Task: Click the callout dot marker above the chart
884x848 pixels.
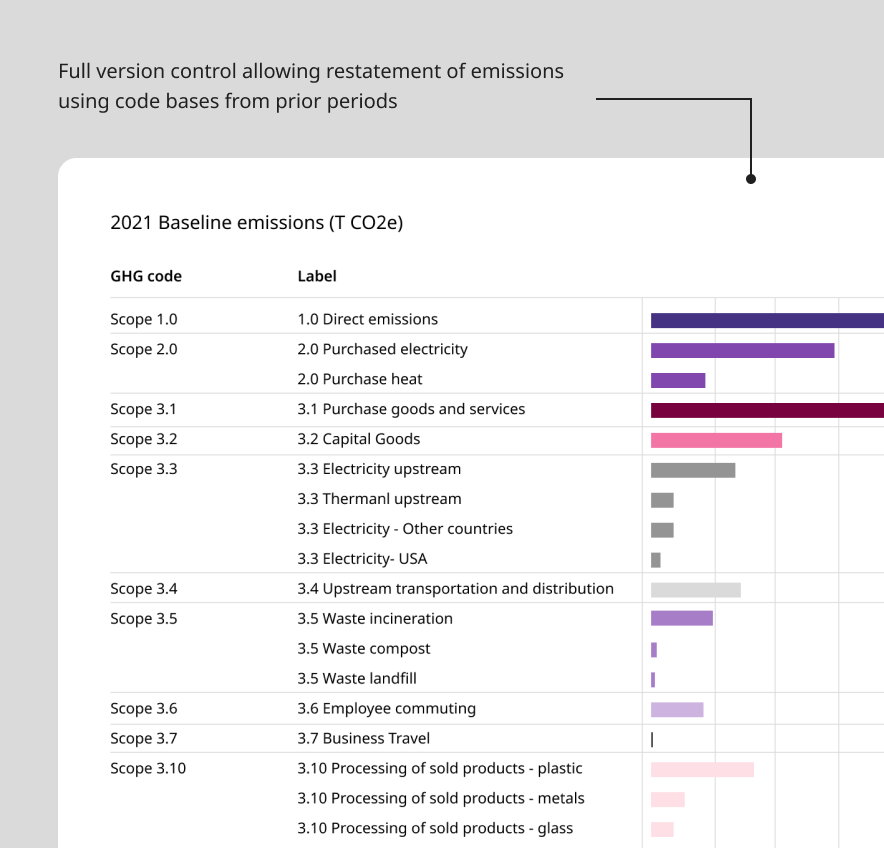Action: point(751,179)
